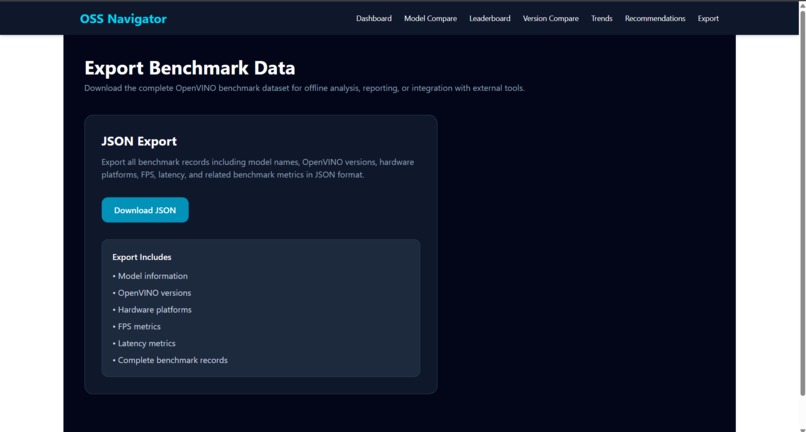
Task: Click the Download JSON button
Action: pyautogui.click(x=145, y=210)
